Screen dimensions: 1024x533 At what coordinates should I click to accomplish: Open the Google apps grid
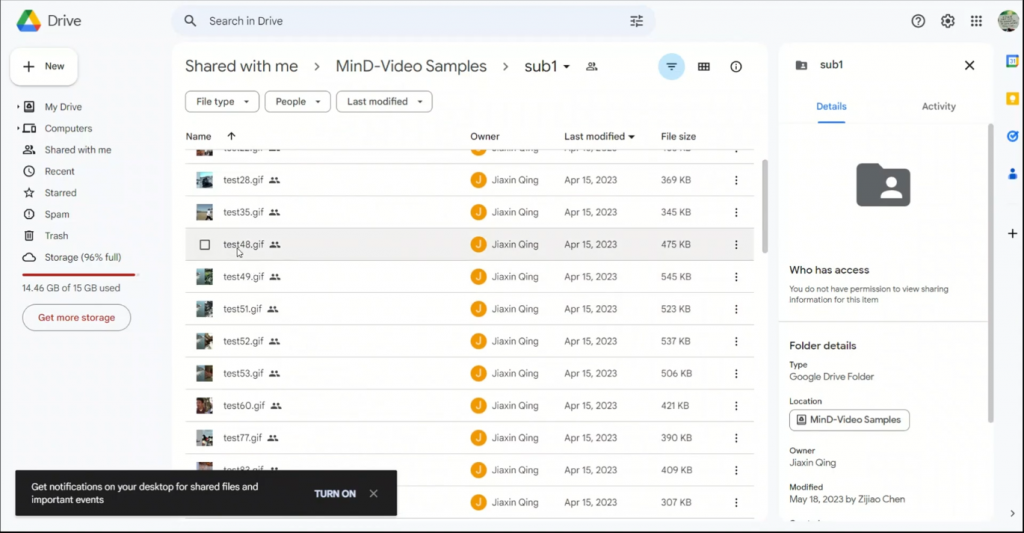976,21
